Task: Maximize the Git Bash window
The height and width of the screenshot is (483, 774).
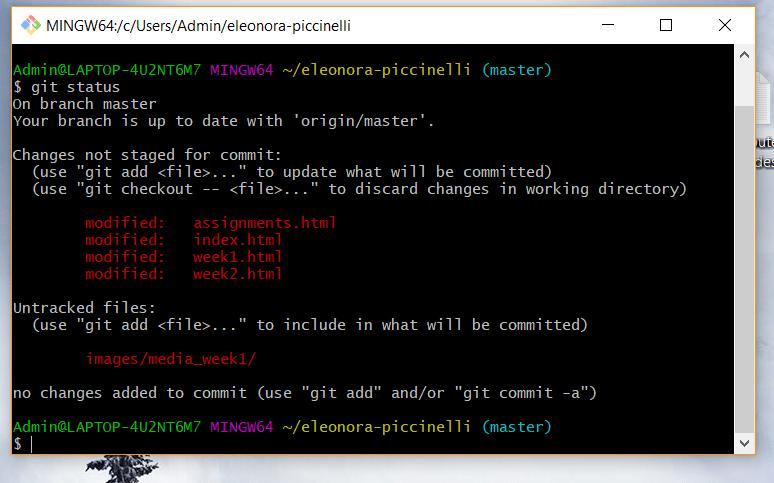Action: (666, 25)
